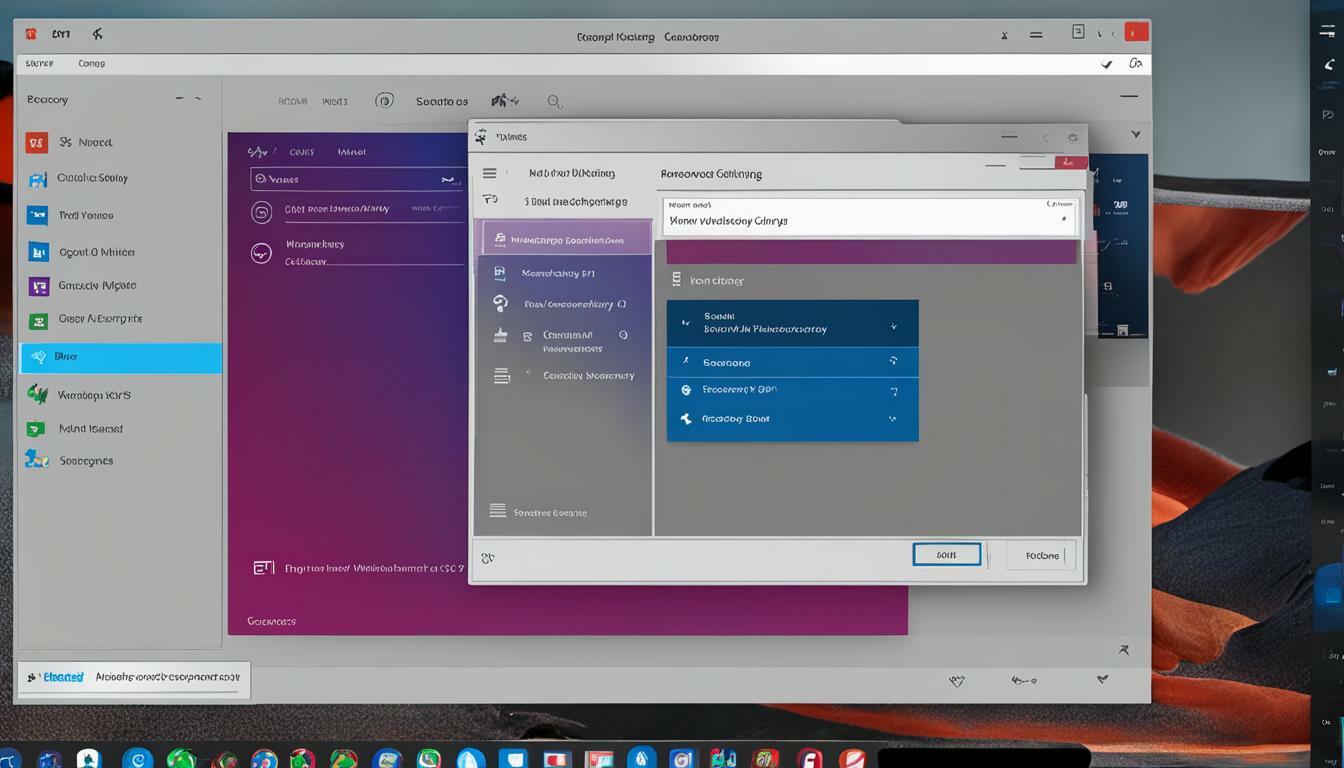Click the list icon heading the section above the blue list
The width and height of the screenshot is (1344, 768).
coord(676,280)
